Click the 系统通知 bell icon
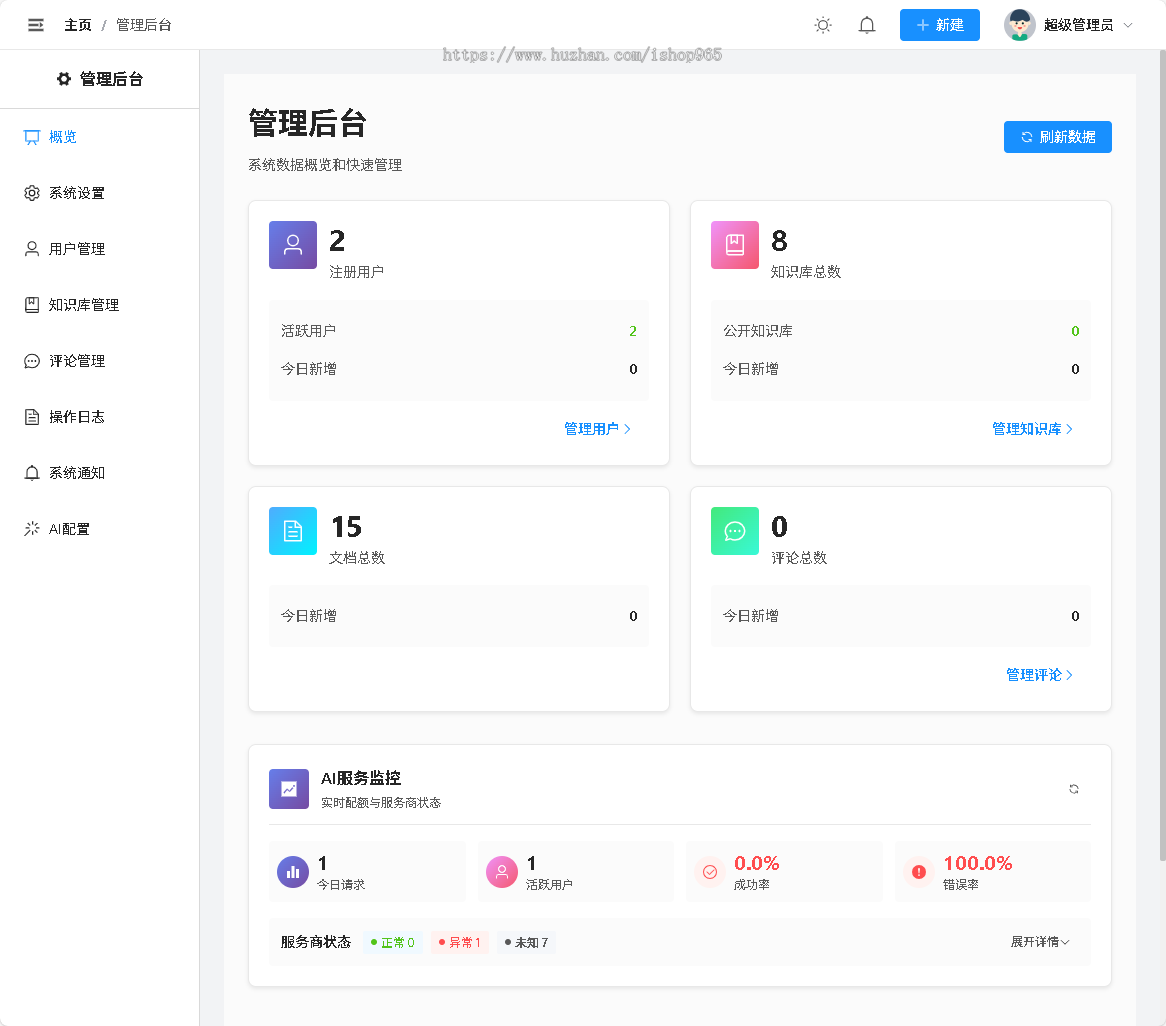The image size is (1166, 1026). (31, 473)
